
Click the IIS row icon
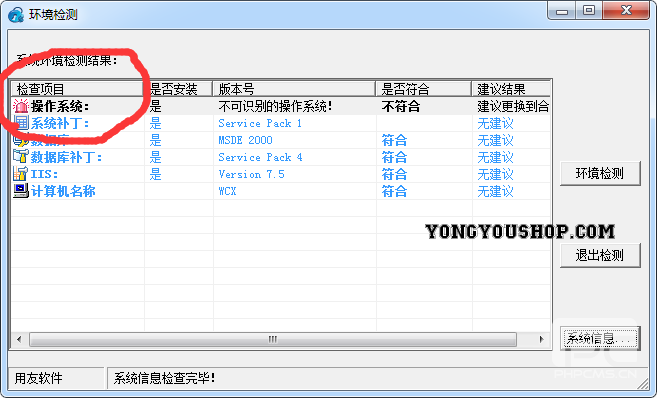(21, 174)
